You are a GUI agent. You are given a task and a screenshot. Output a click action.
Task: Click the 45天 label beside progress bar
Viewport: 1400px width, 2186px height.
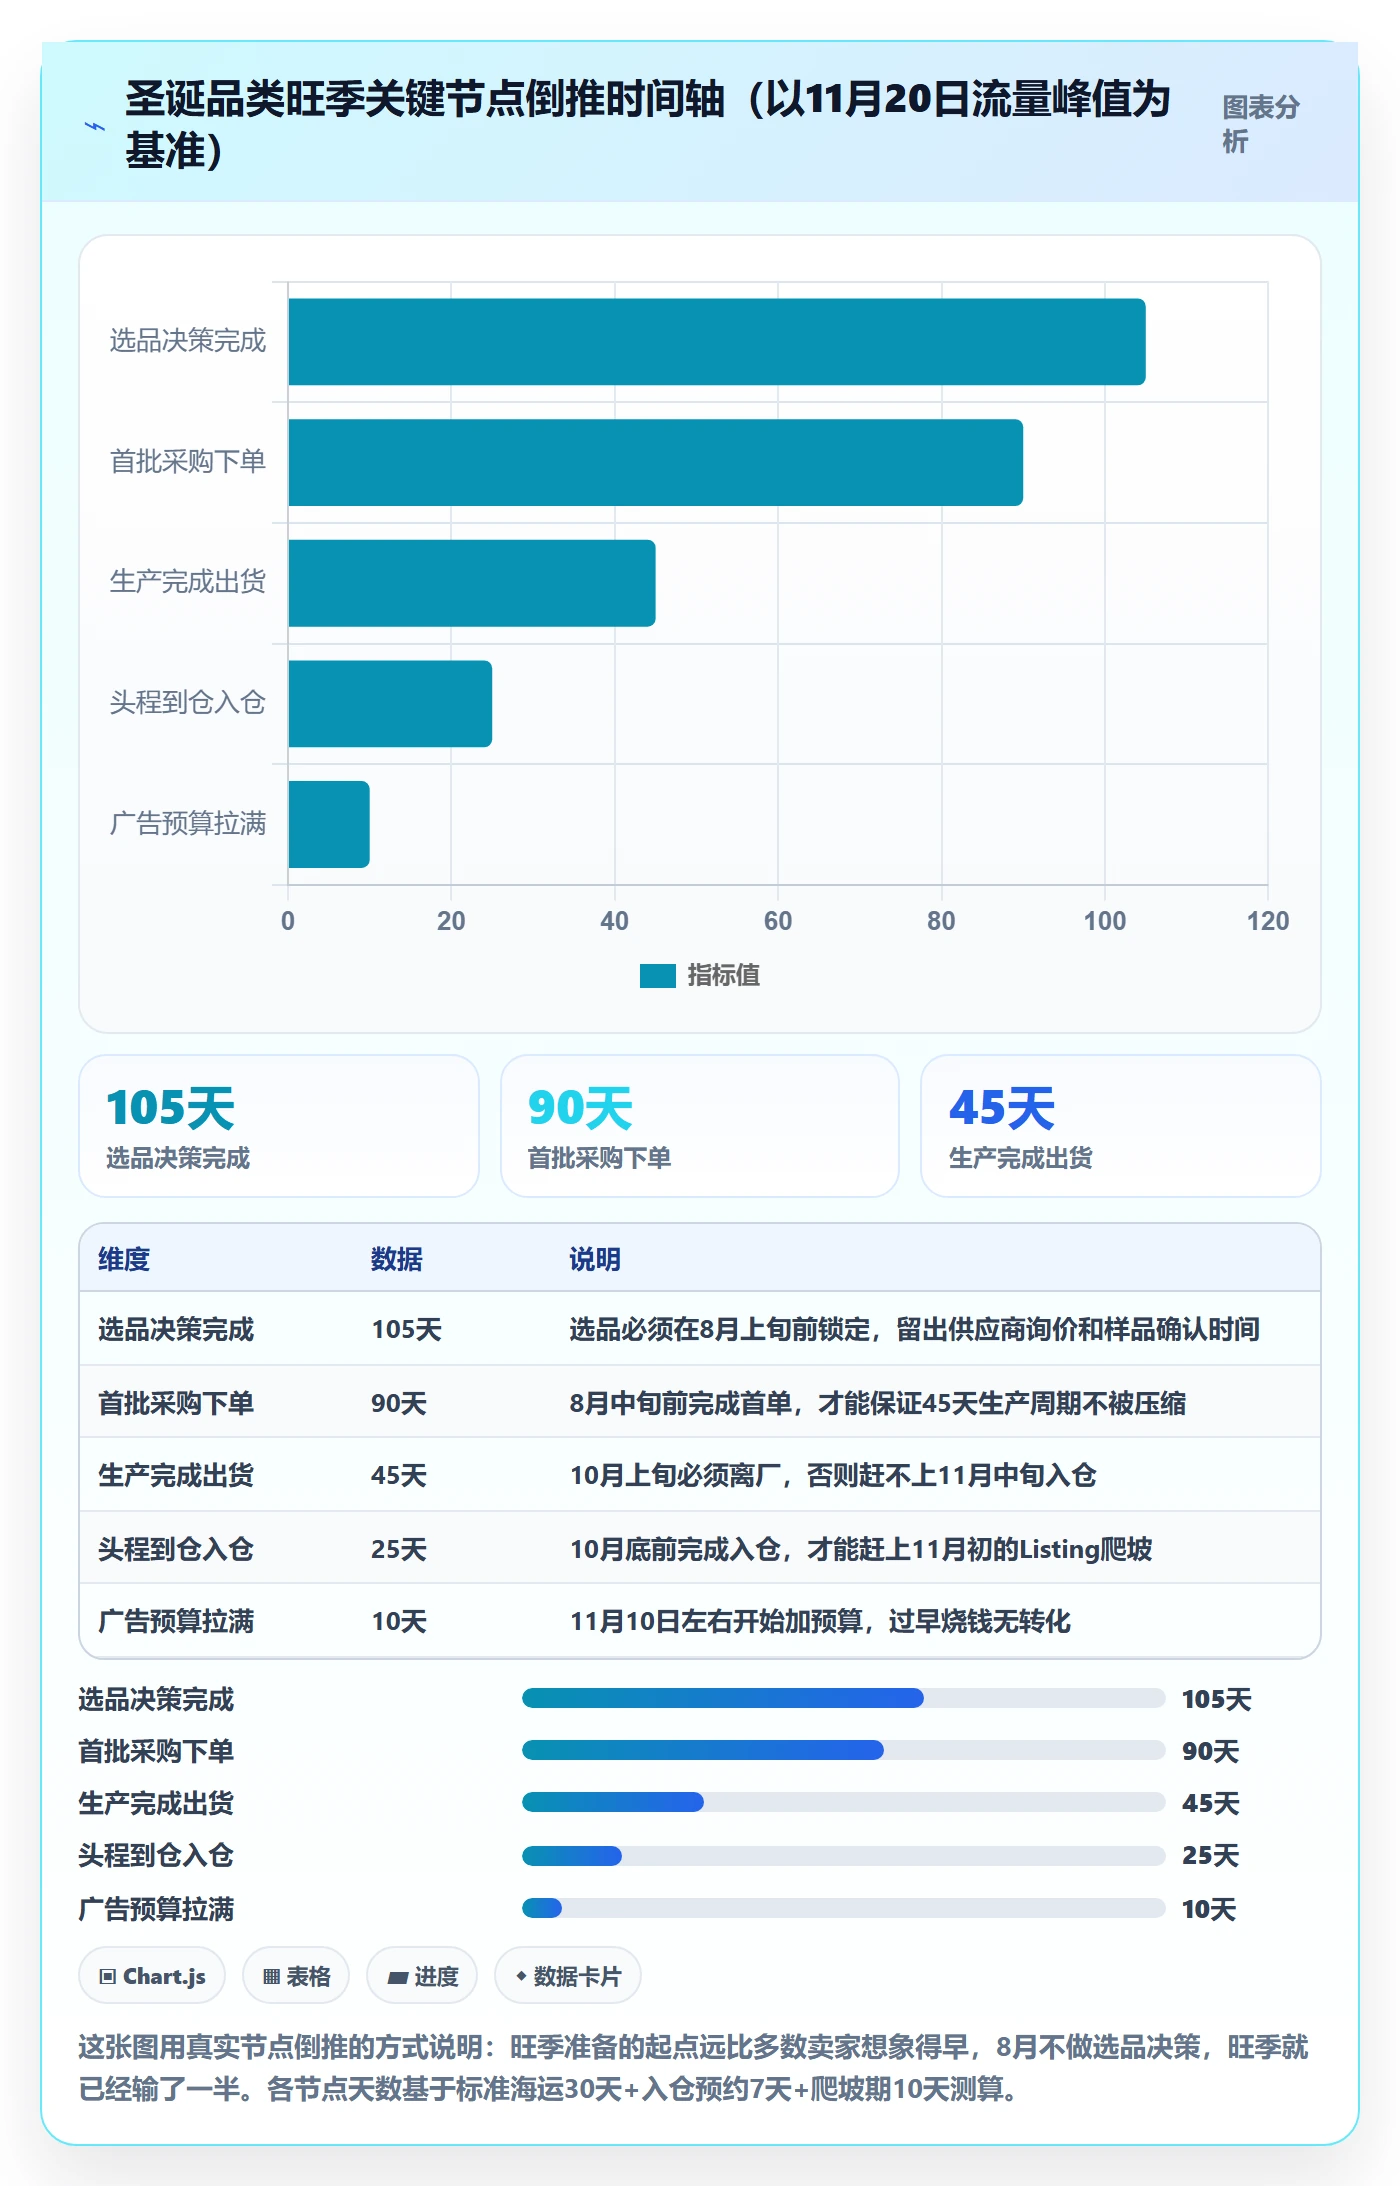(x=1210, y=1803)
